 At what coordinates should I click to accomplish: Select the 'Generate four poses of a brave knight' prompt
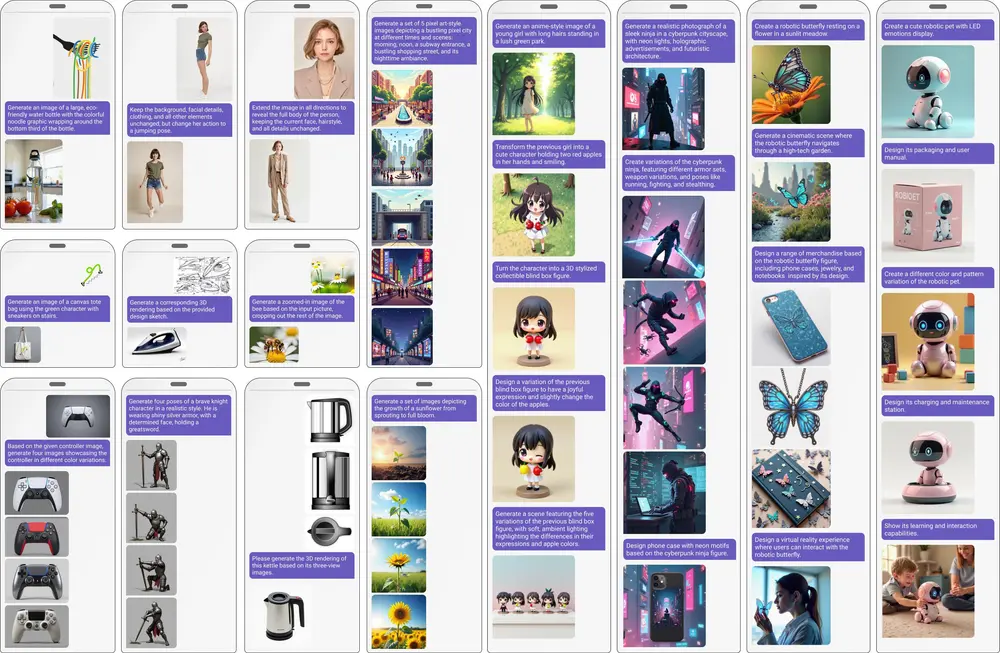(179, 415)
